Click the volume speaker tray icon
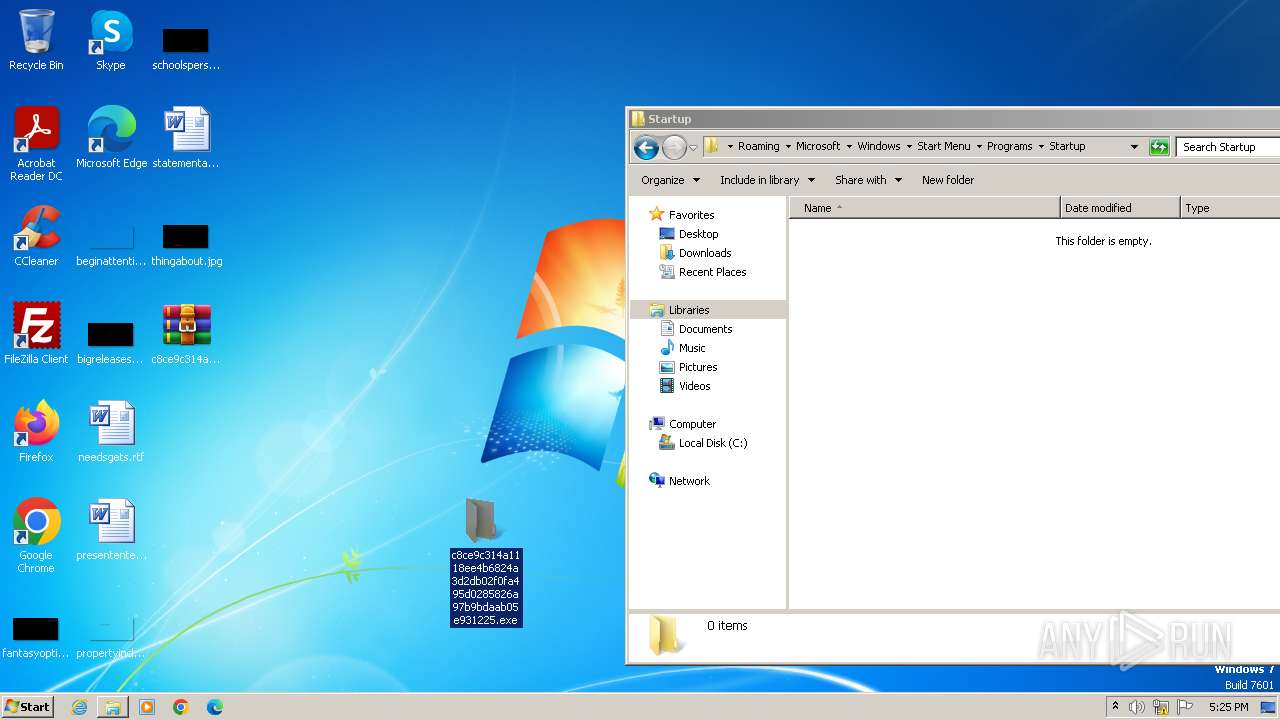1280x720 pixels. tap(1137, 707)
